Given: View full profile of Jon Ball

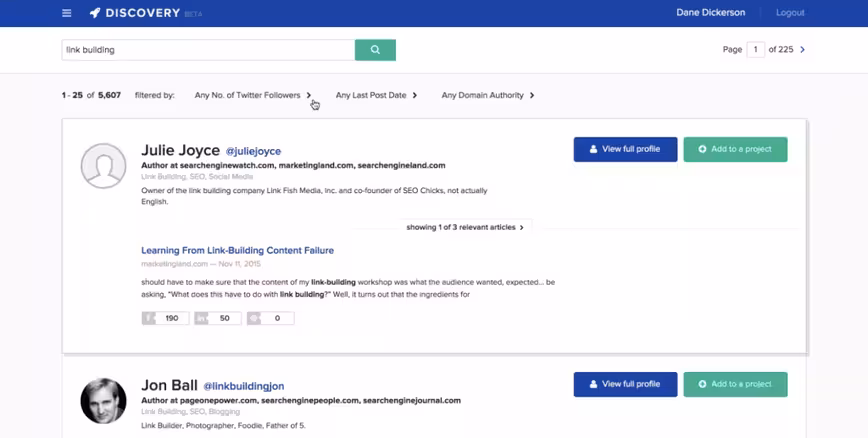Looking at the screenshot, I should (x=626, y=384).
